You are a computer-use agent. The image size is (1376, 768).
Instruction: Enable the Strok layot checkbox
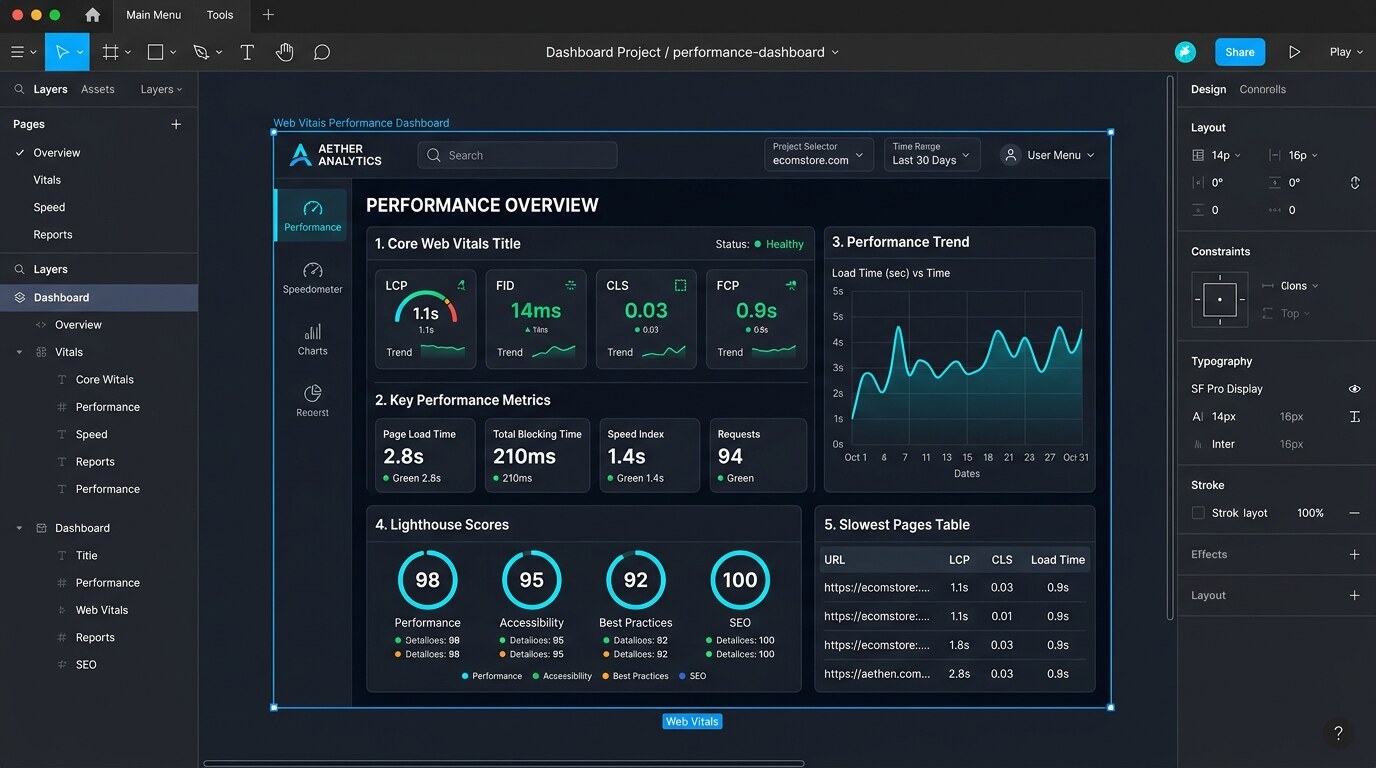(1198, 513)
